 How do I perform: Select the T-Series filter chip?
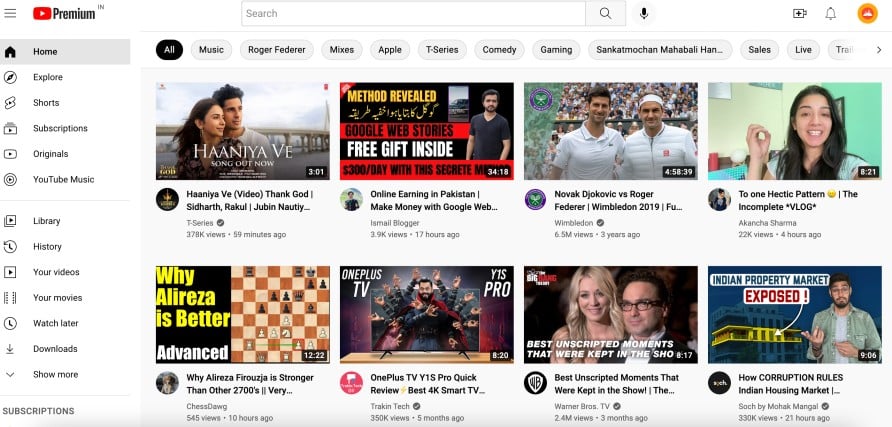(x=442, y=50)
